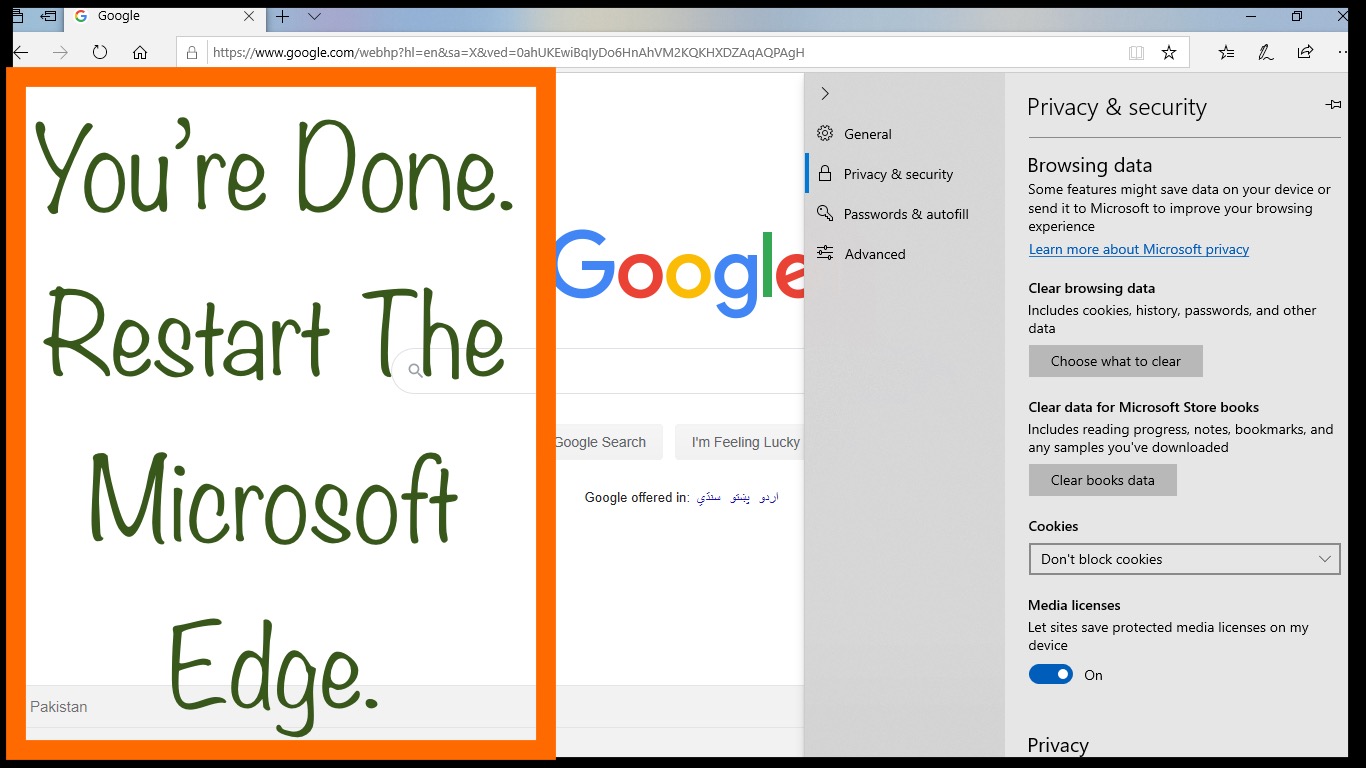Open the tab preview chevron
Image resolution: width=1366 pixels, height=768 pixels.
tap(315, 16)
